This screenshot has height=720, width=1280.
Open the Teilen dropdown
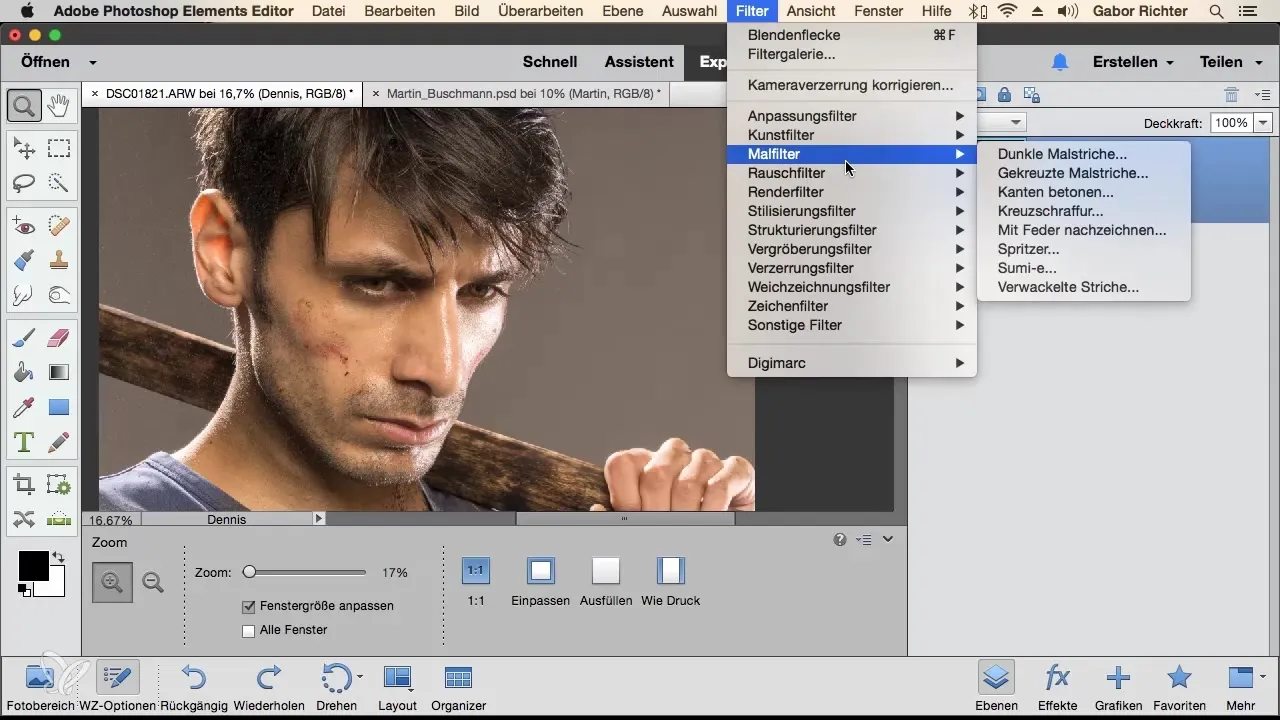click(1229, 62)
